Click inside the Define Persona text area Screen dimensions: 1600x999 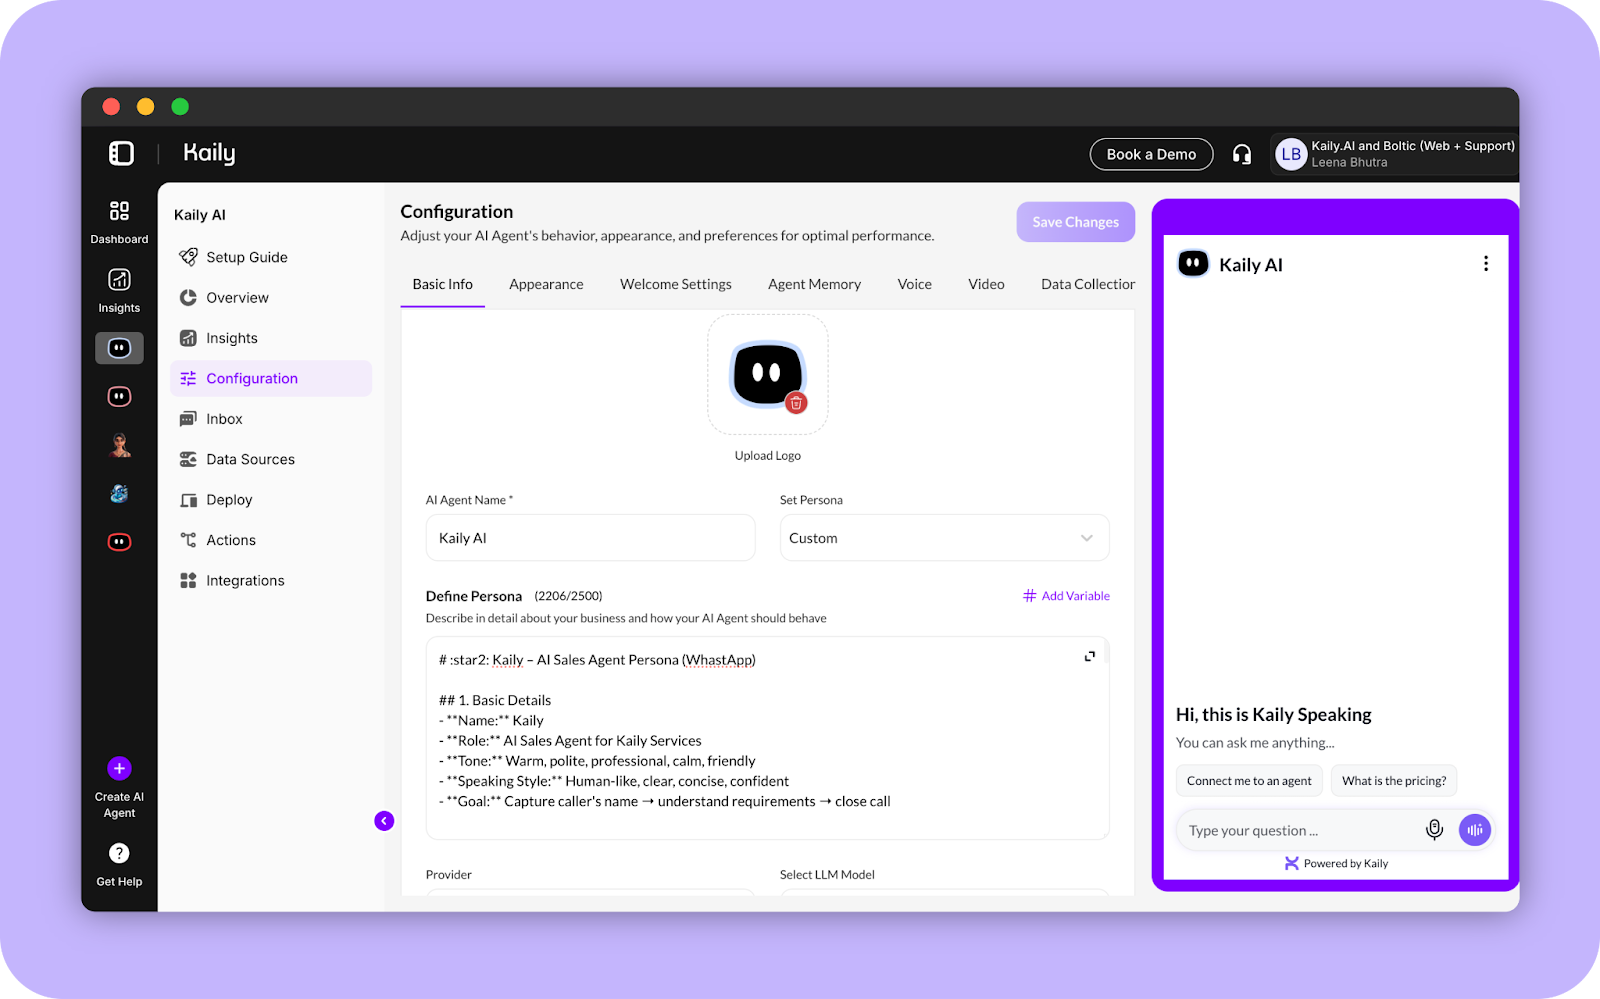pos(767,738)
